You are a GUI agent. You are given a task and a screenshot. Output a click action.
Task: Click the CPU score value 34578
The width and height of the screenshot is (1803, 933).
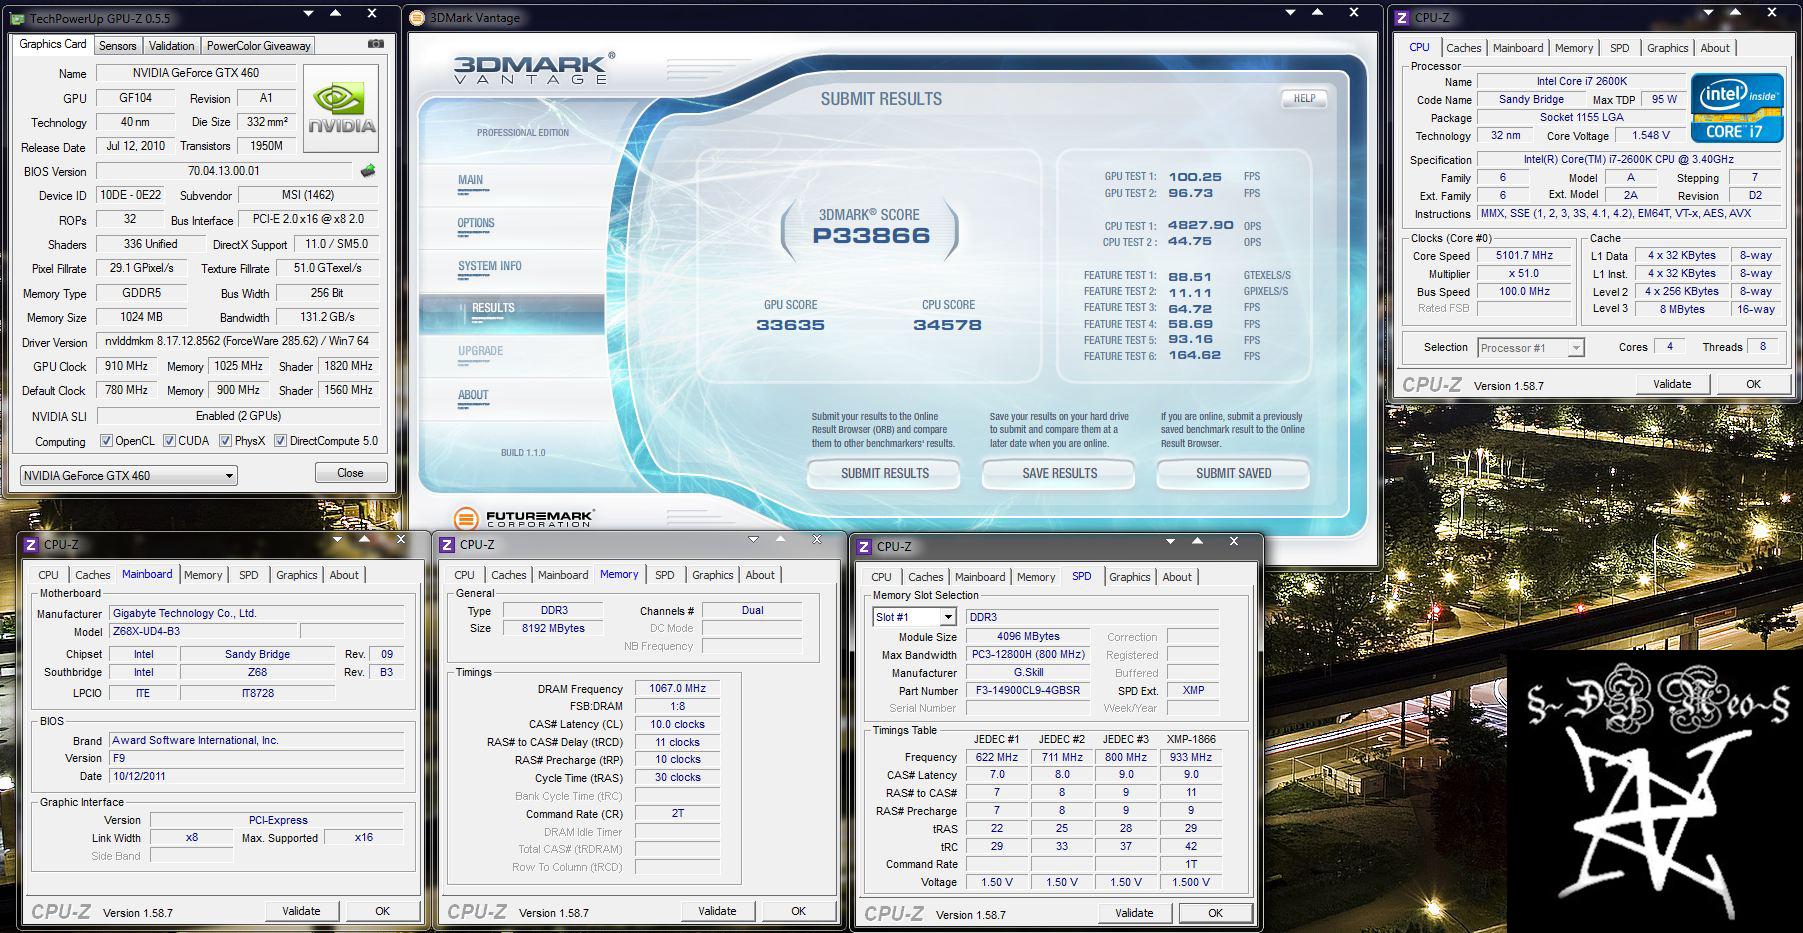947,325
